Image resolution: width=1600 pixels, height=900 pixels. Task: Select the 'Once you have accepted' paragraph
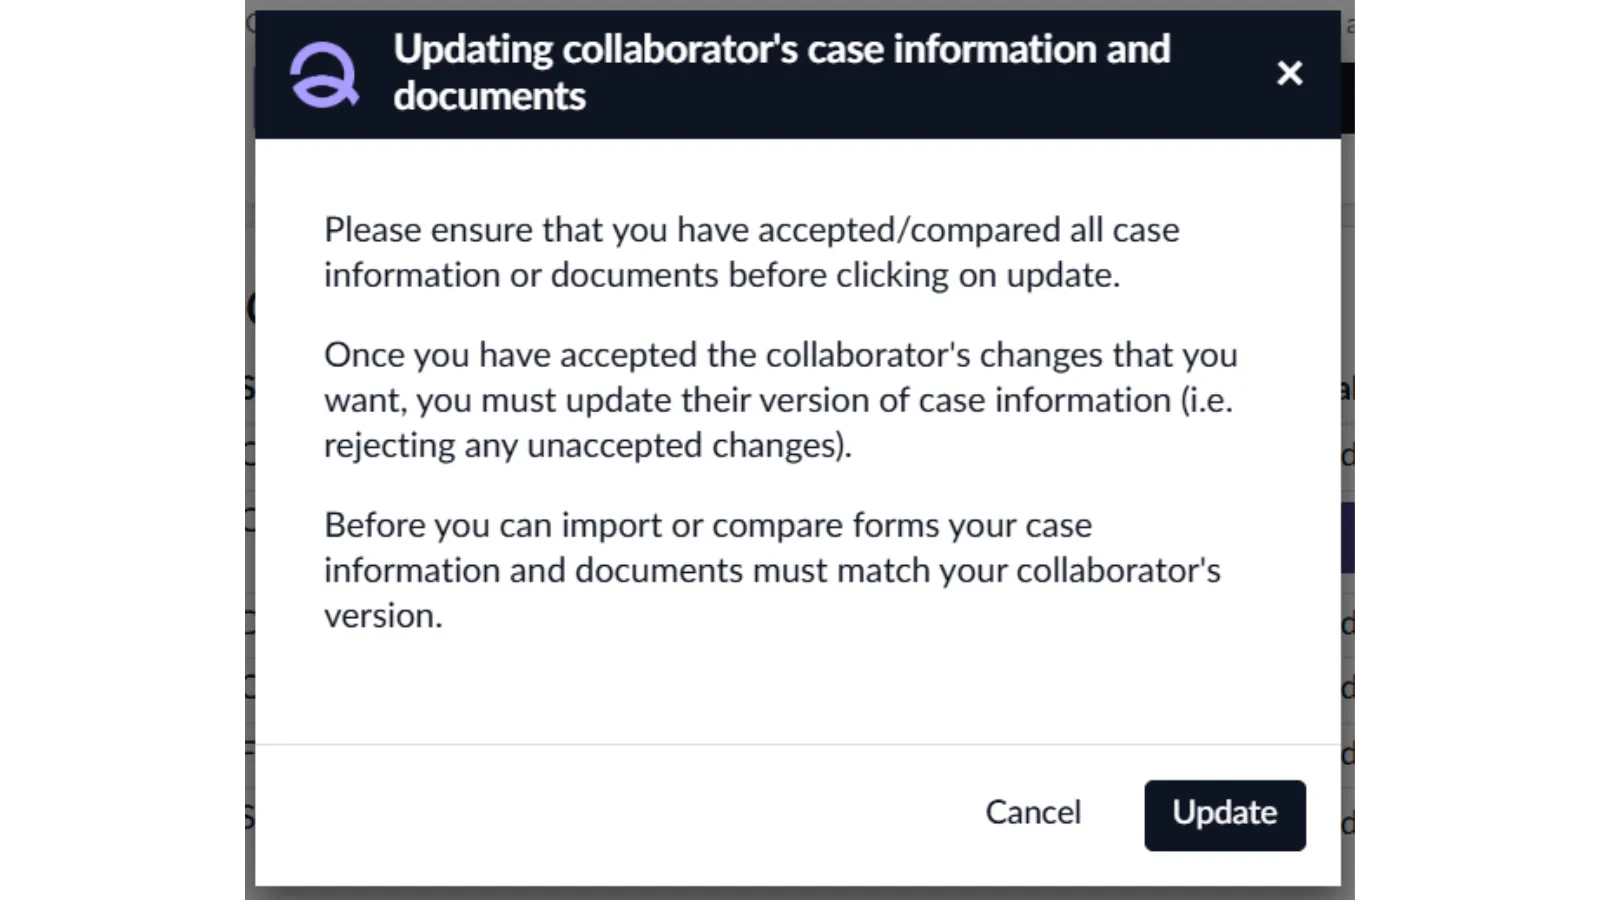click(780, 400)
